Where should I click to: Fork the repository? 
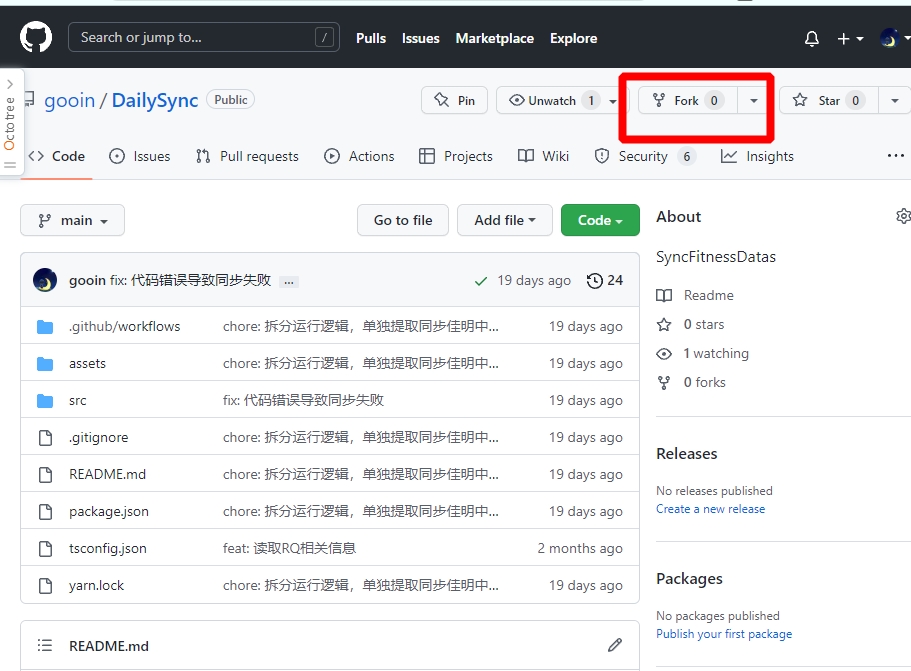point(688,101)
